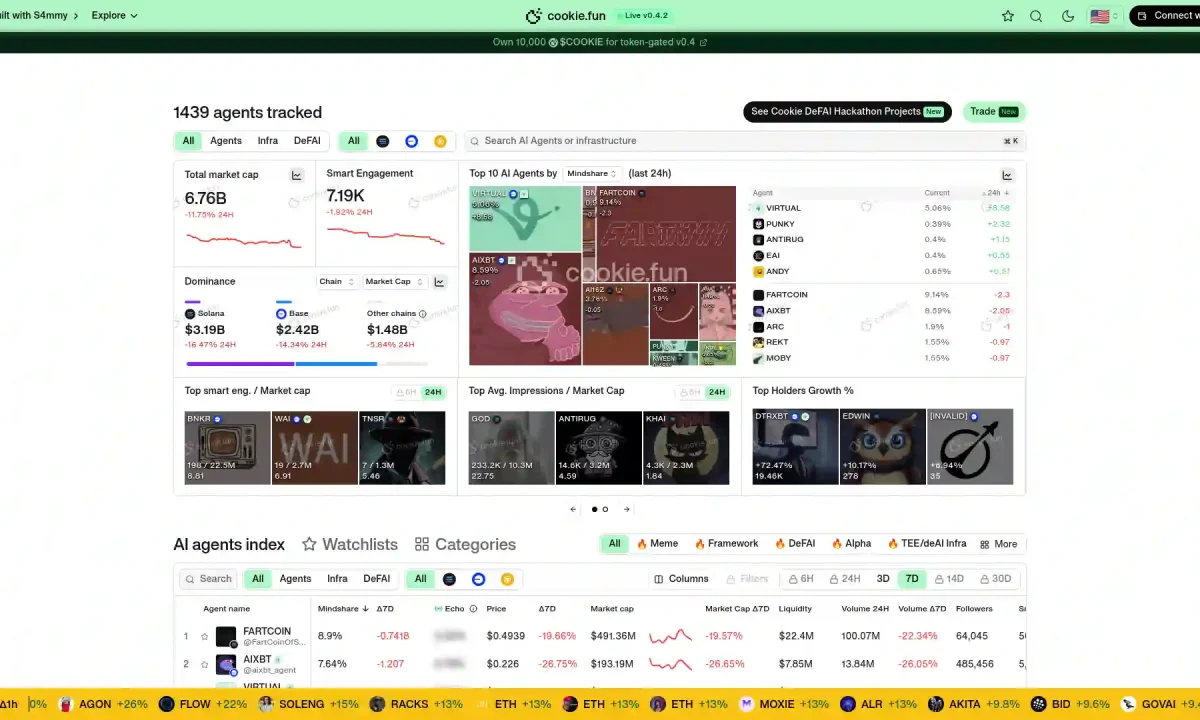This screenshot has height=720, width=1200.
Task: Open the search magnifier icon in header
Action: pyautogui.click(x=1036, y=16)
